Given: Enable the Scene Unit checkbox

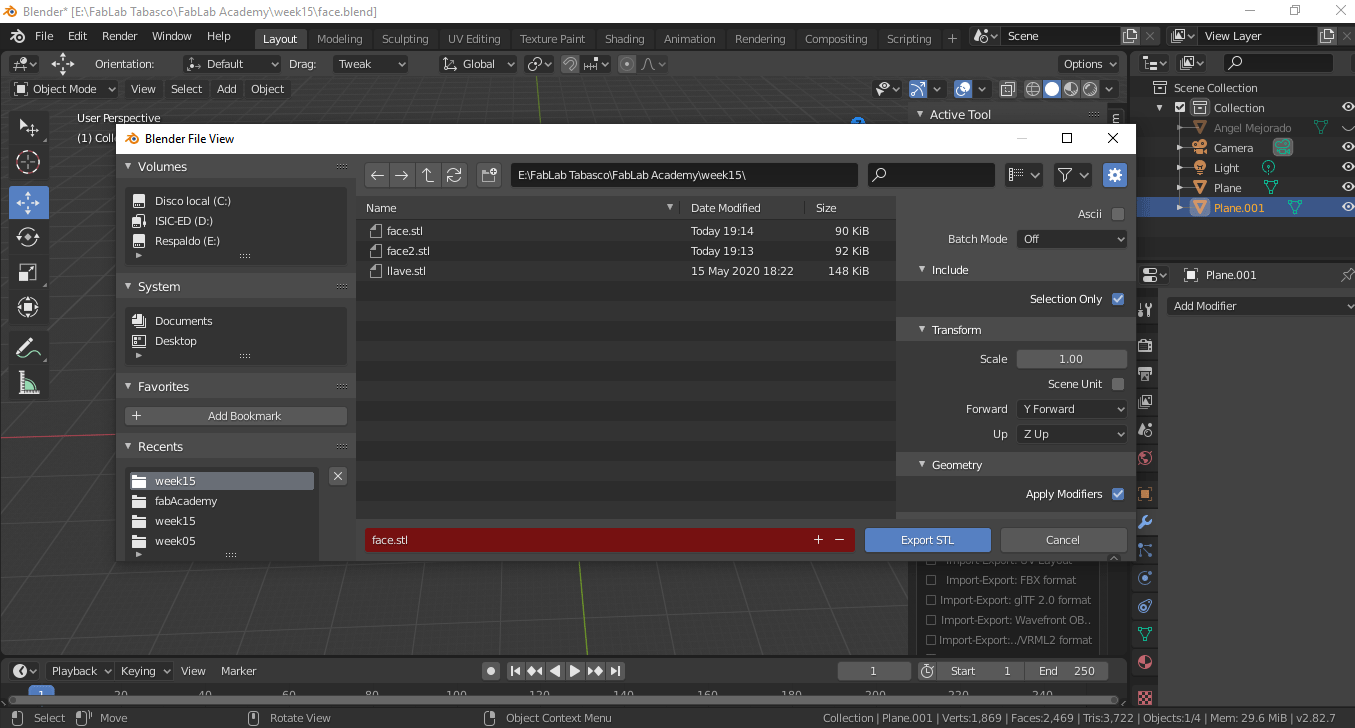Looking at the screenshot, I should [1118, 384].
